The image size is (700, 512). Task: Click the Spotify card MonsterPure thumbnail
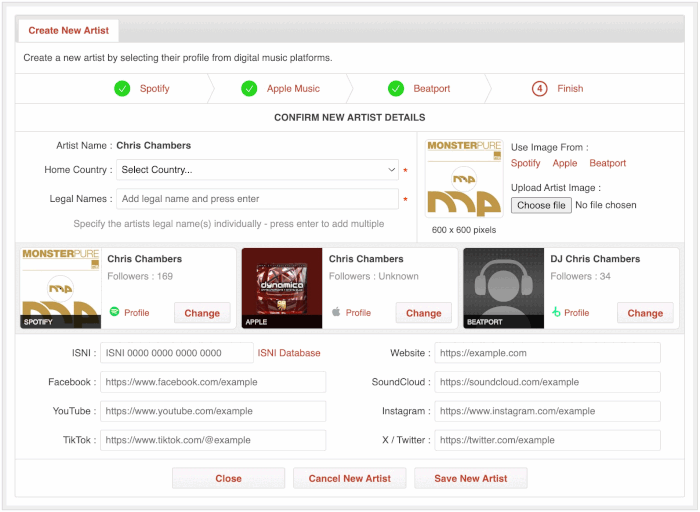coord(61,288)
